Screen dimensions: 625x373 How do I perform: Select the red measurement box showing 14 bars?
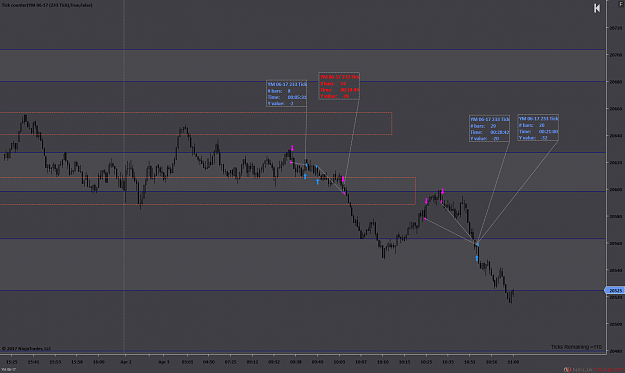pyautogui.click(x=339, y=86)
